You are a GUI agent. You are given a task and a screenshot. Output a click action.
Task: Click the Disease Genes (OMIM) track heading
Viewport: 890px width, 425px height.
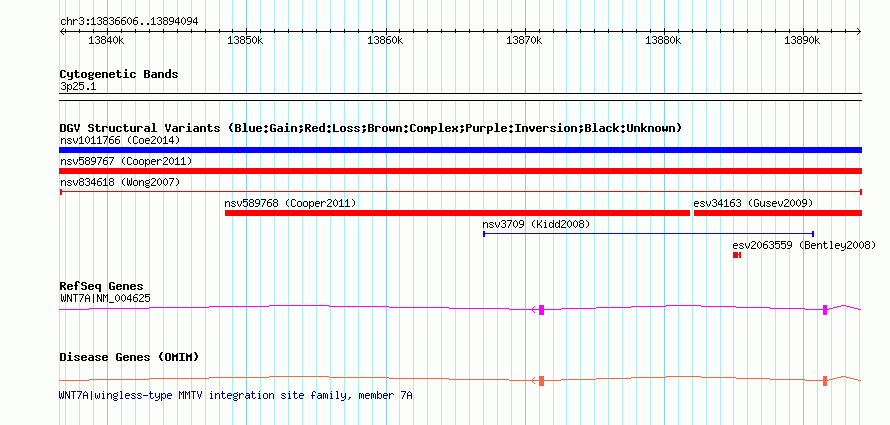pos(129,357)
